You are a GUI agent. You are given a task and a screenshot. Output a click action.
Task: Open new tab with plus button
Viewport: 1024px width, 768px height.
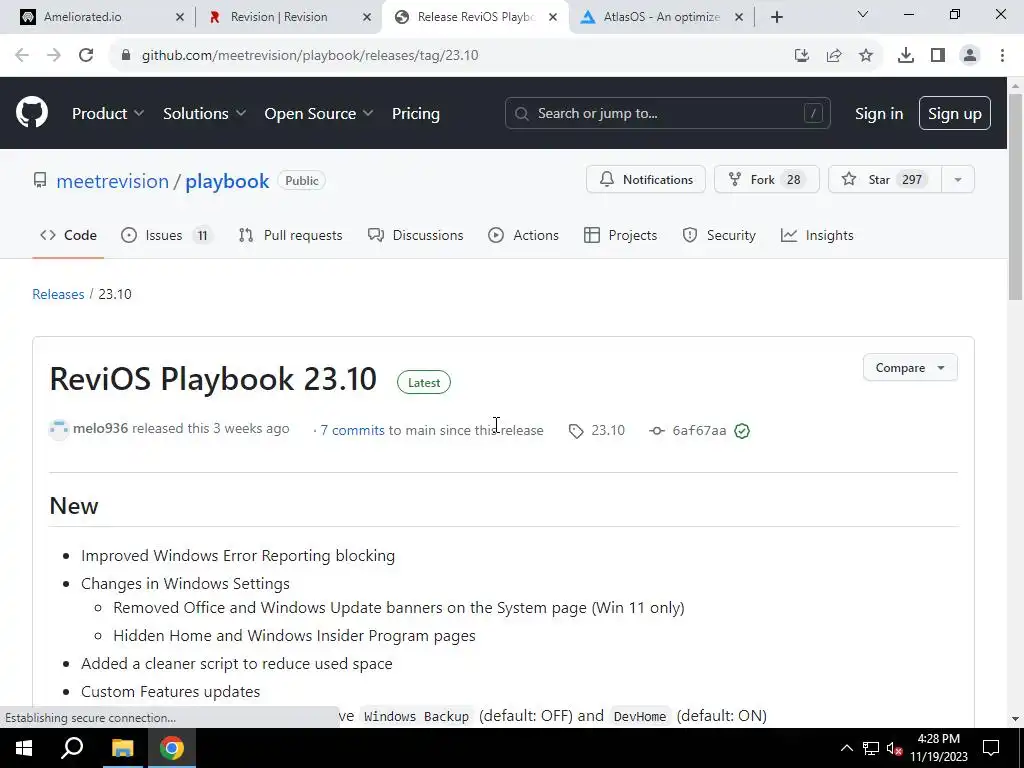pyautogui.click(x=776, y=17)
